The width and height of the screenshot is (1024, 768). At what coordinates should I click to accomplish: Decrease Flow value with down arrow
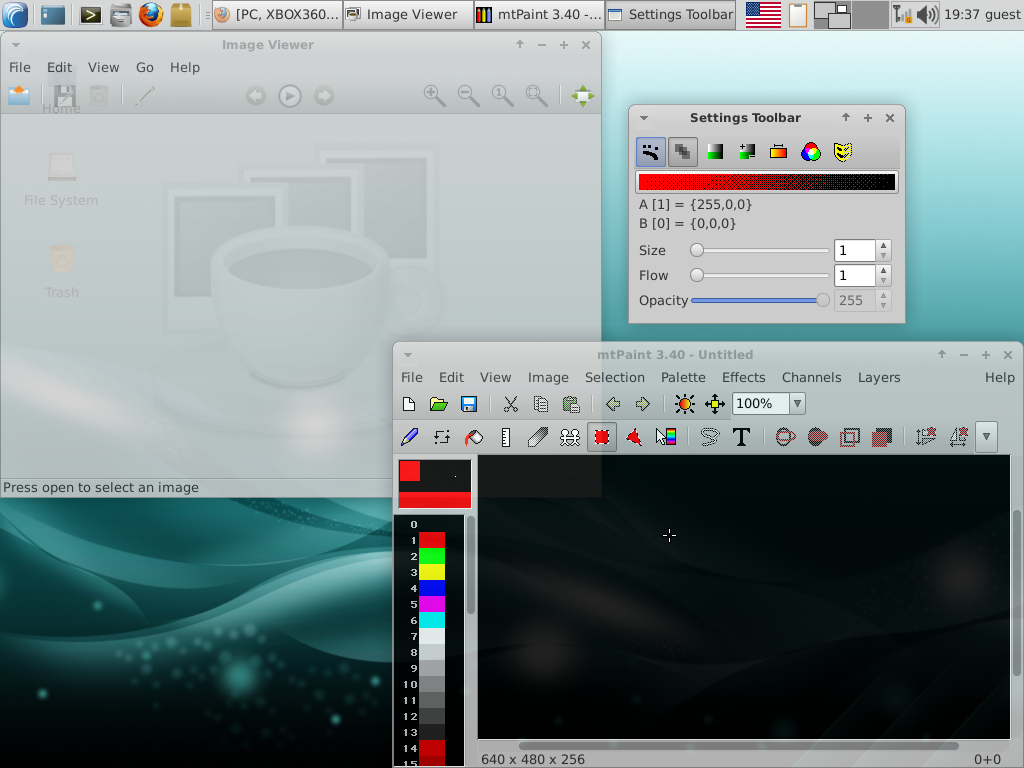tap(884, 281)
